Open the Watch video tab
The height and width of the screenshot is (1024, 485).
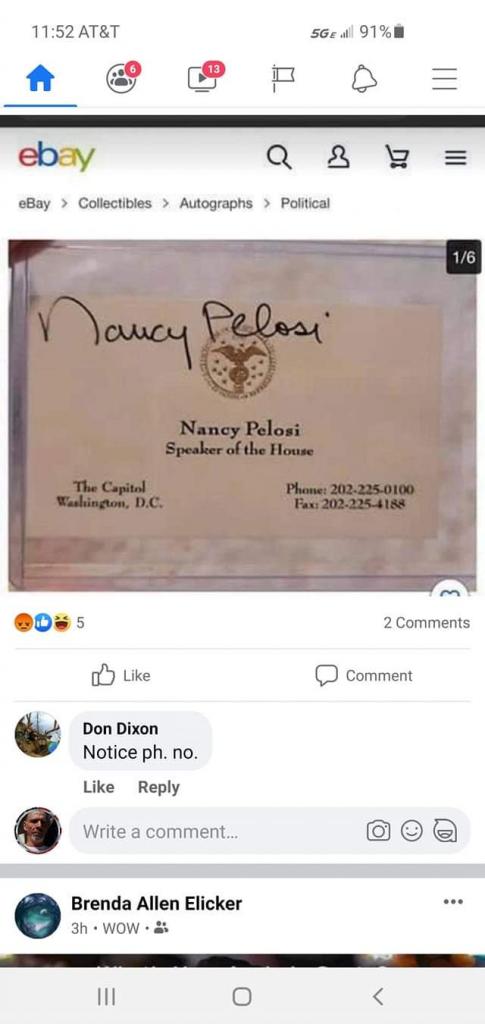tap(204, 78)
